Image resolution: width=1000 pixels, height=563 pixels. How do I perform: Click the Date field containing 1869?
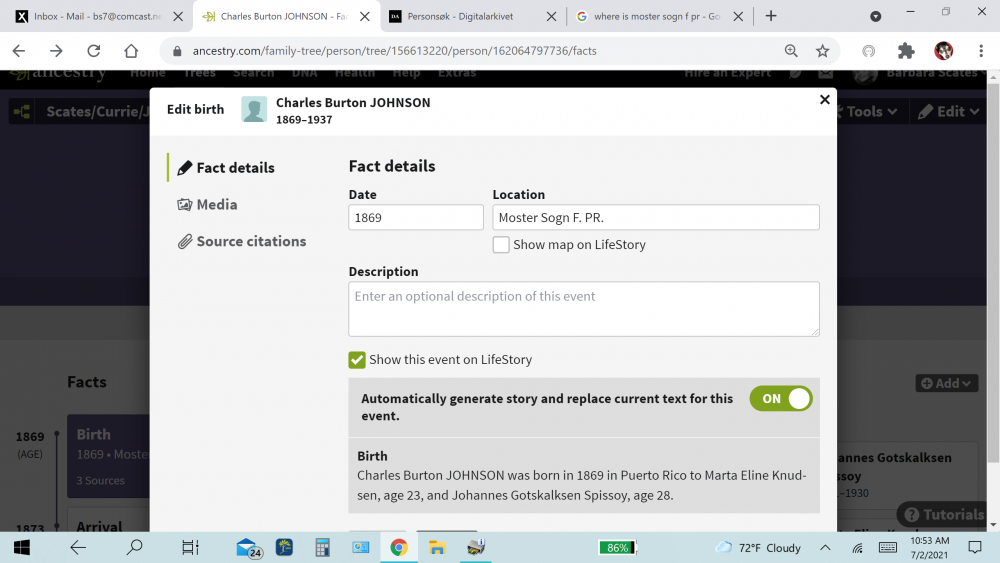(x=416, y=218)
